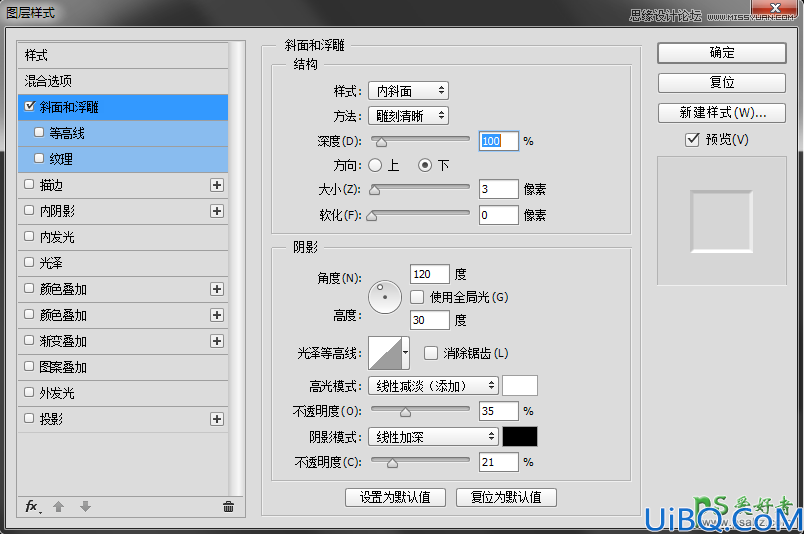
Task: Check the 内发光 effect checkbox
Action: pyautogui.click(x=29, y=236)
